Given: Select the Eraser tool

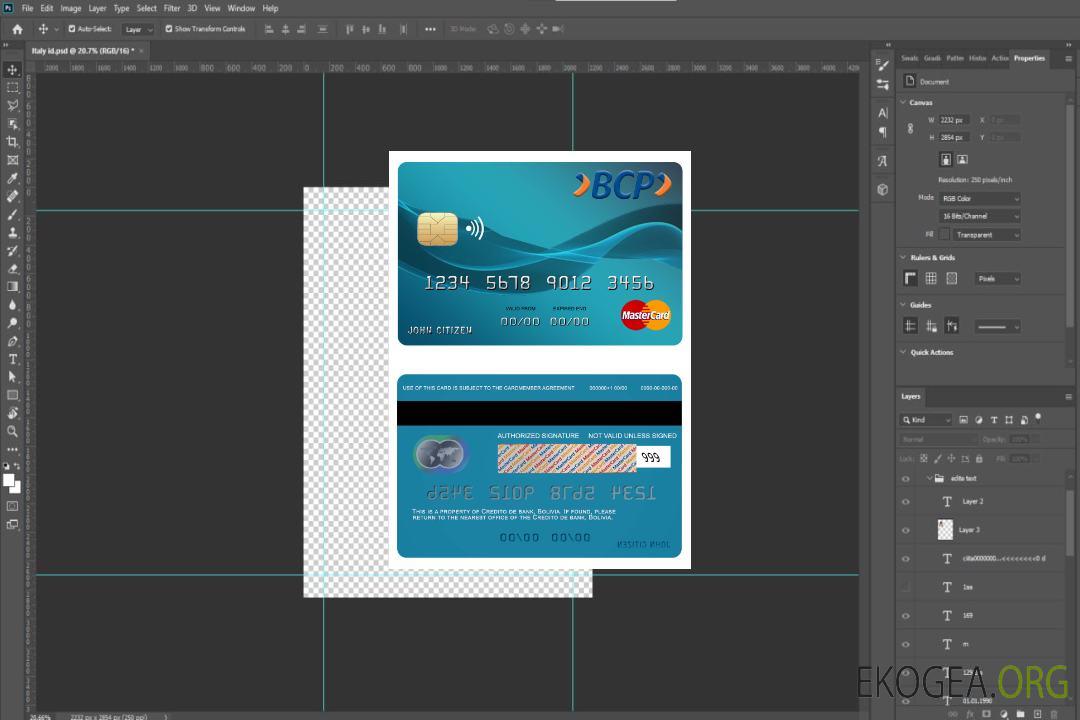Looking at the screenshot, I should [x=12, y=269].
